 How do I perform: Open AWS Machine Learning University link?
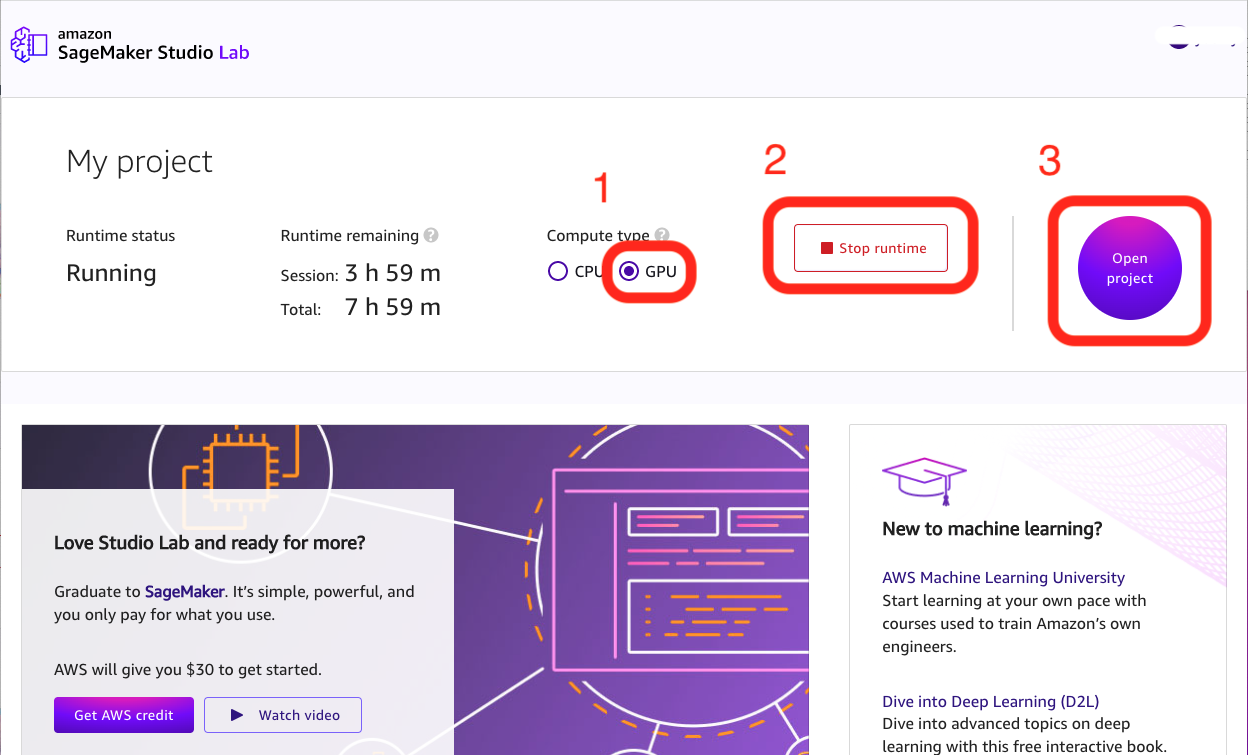point(1003,577)
